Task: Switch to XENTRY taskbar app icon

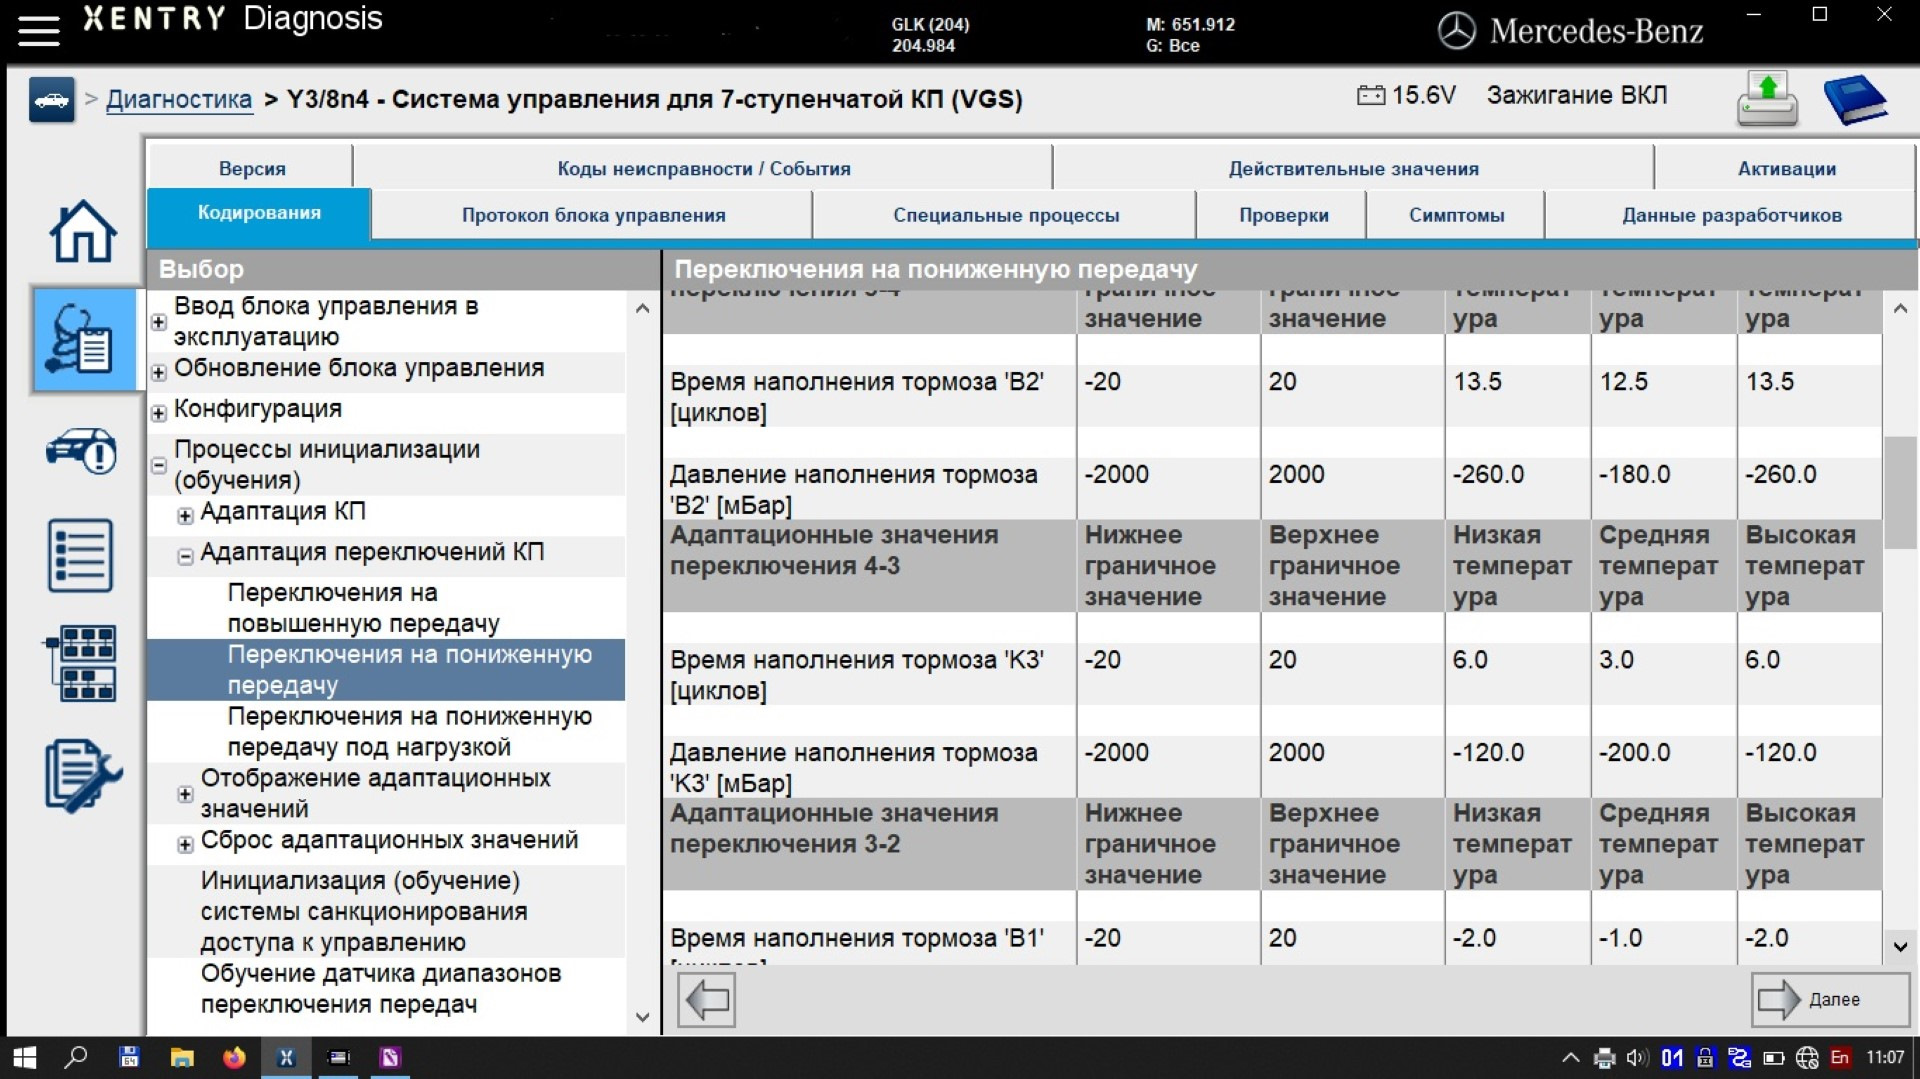Action: point(286,1057)
